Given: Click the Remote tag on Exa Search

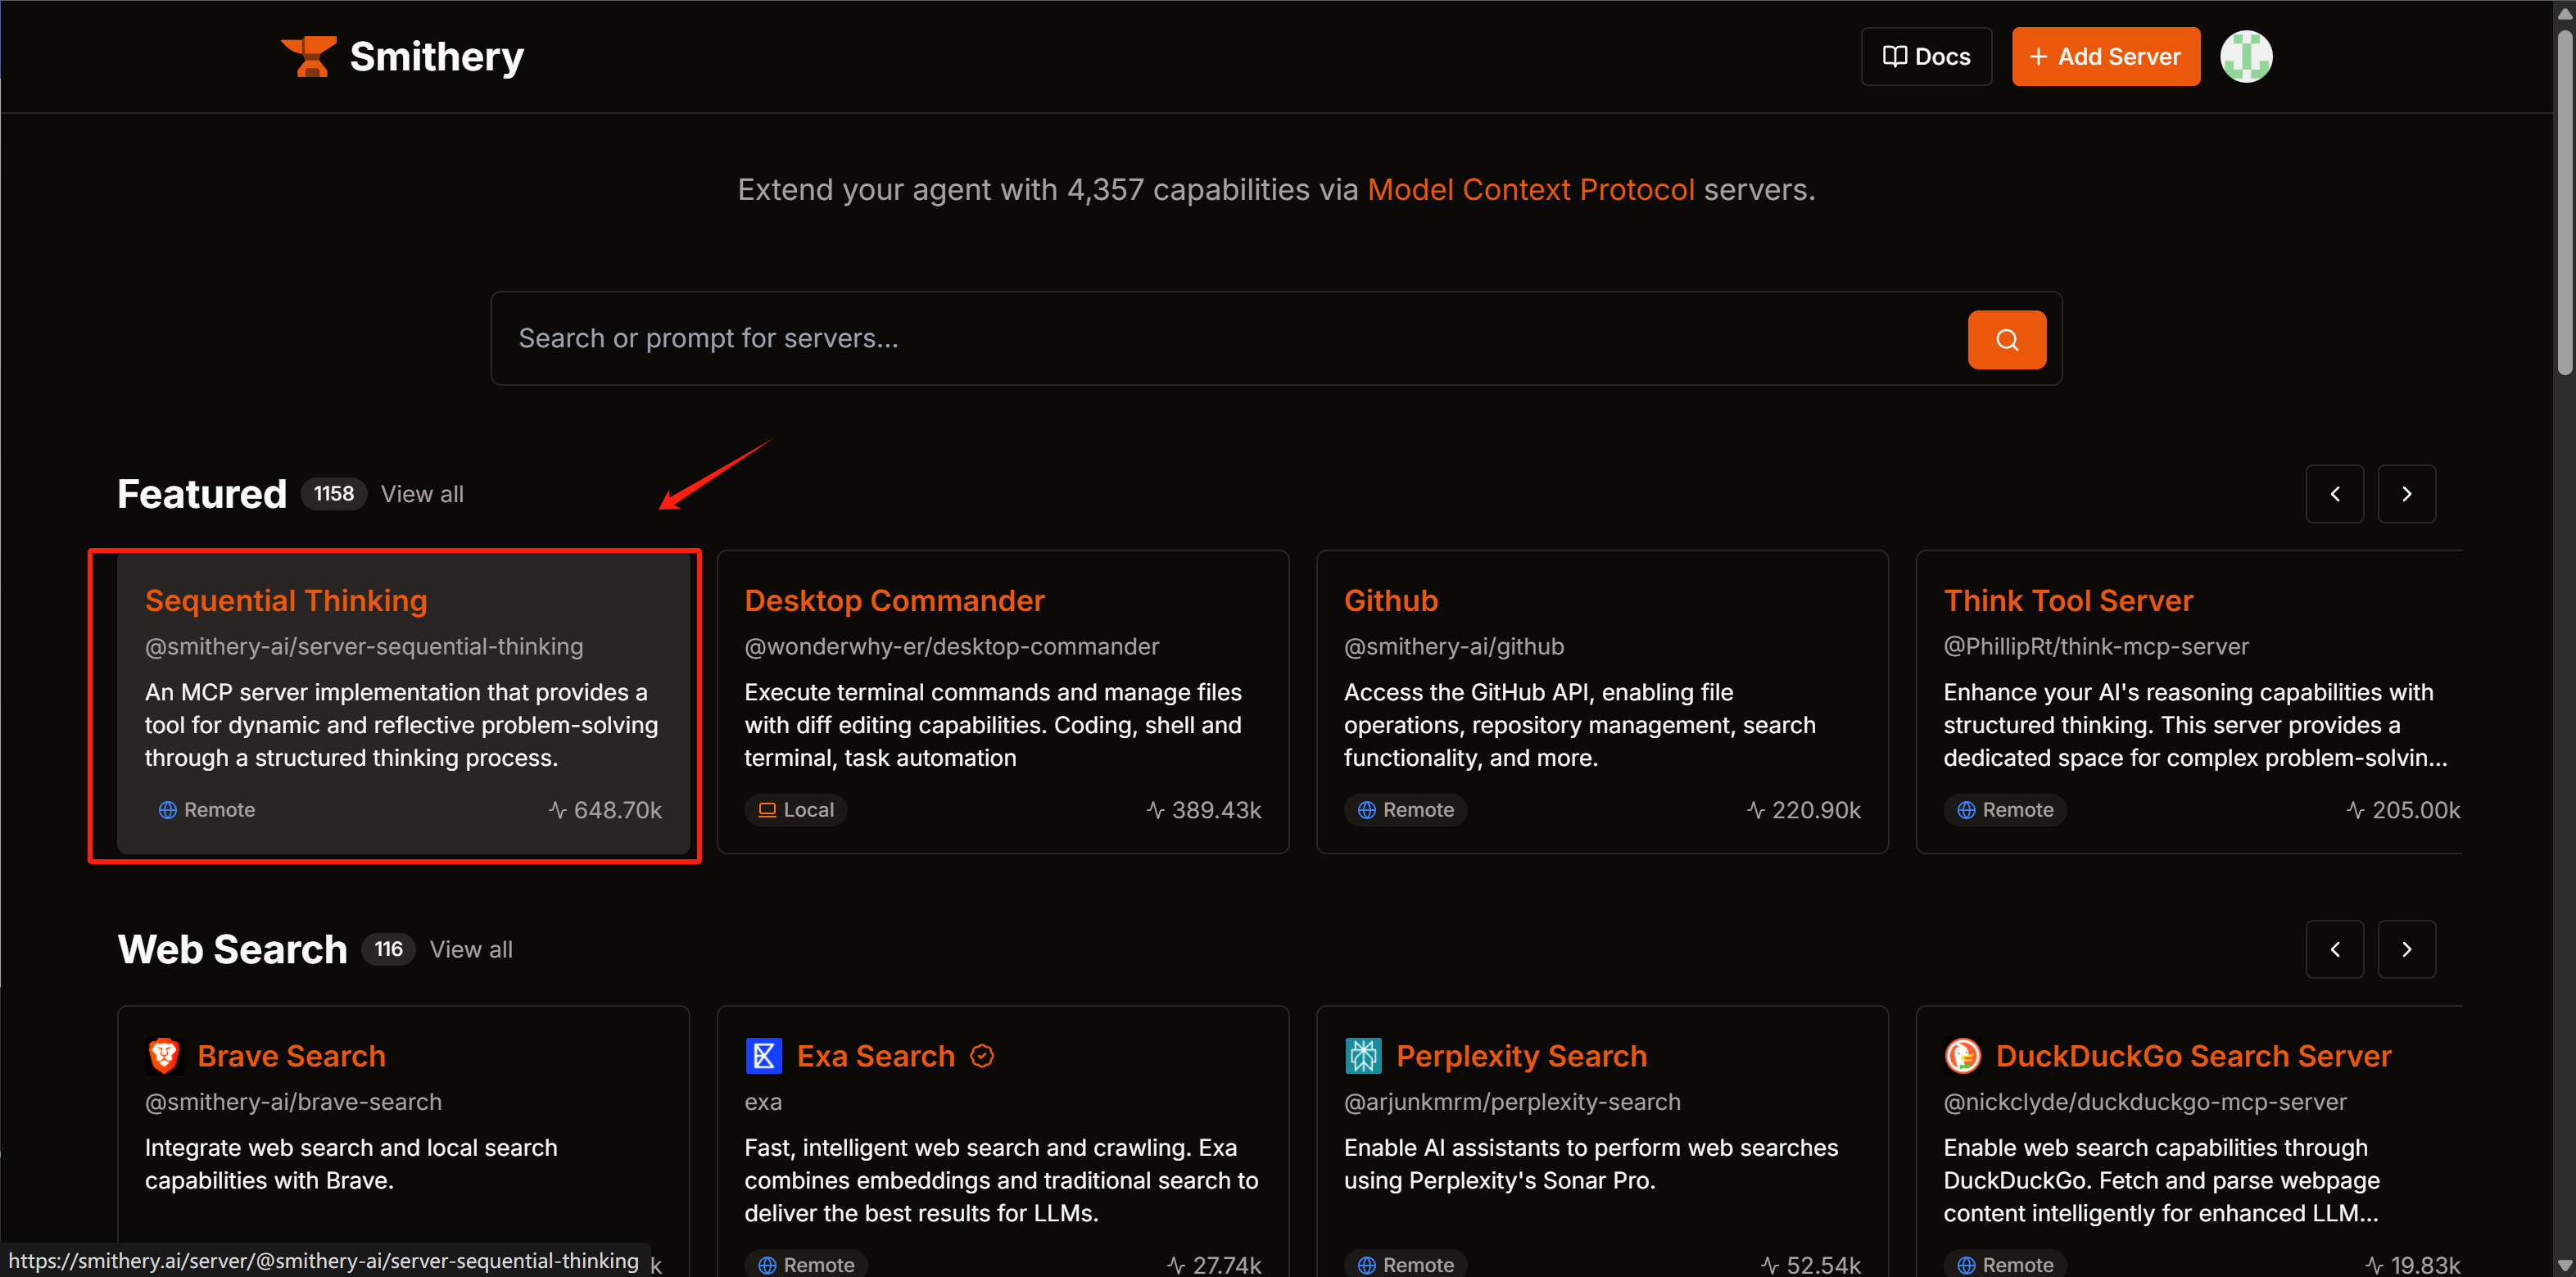Looking at the screenshot, I should pos(806,1264).
